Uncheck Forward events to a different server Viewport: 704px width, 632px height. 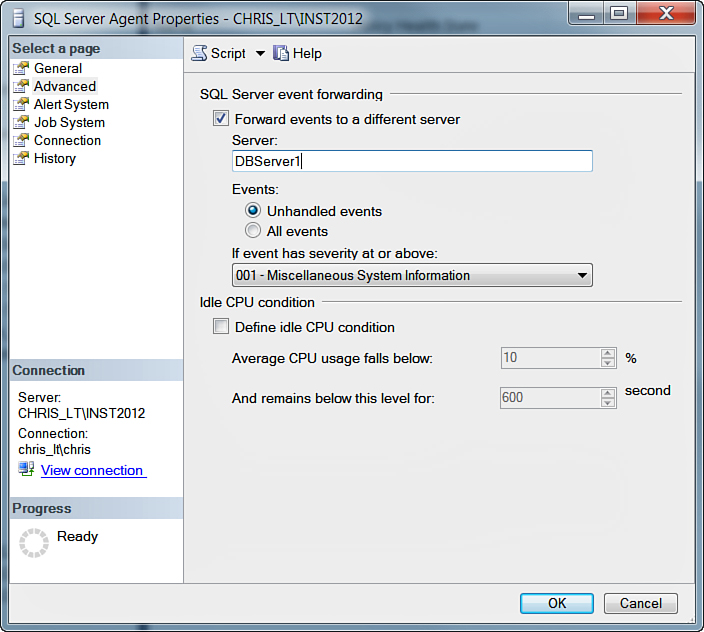coord(221,119)
